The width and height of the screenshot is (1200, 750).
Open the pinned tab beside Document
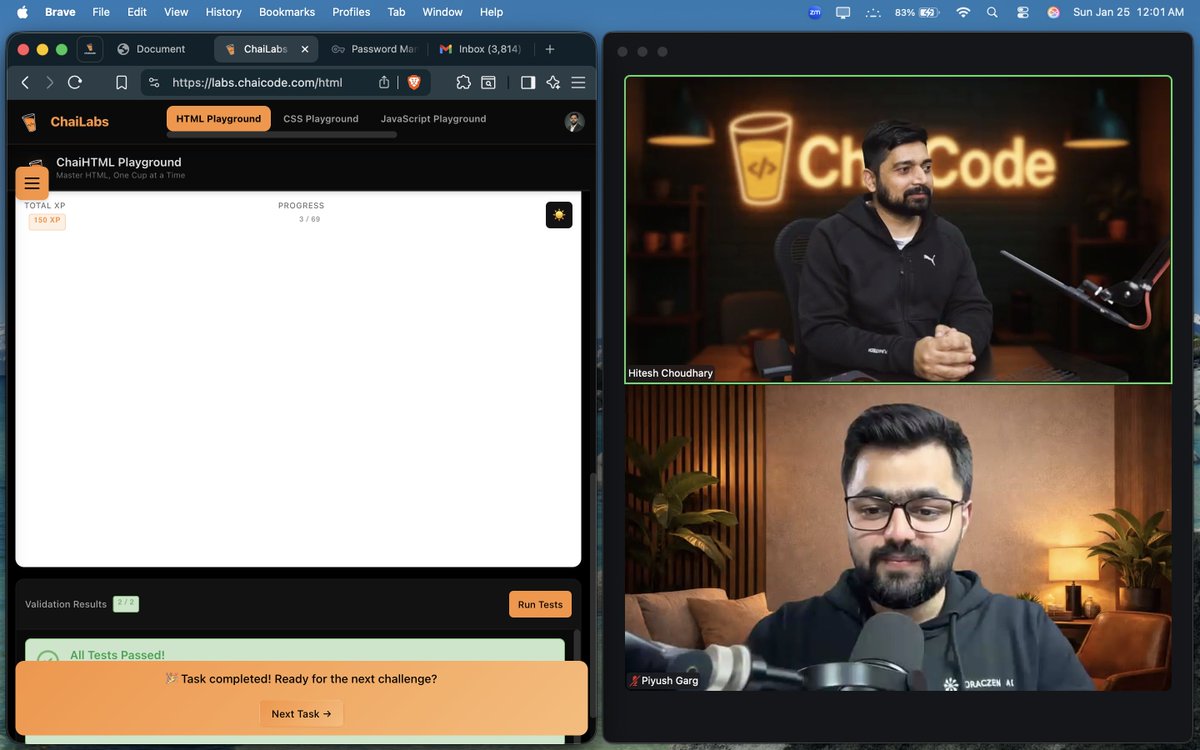point(90,49)
